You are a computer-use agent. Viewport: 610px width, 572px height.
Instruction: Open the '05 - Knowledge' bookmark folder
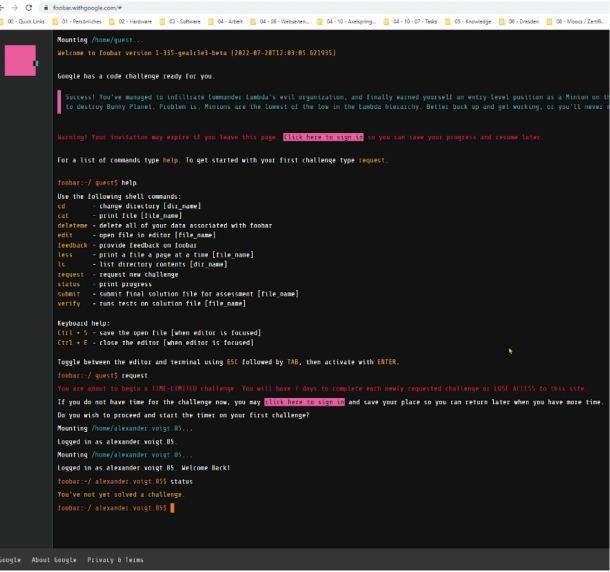pos(468,22)
